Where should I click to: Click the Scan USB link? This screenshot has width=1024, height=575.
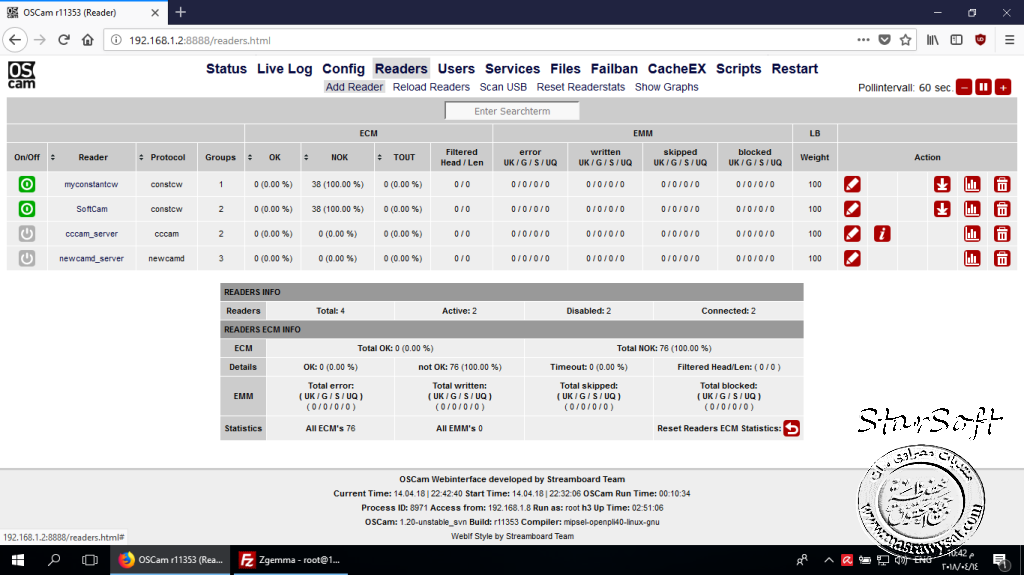[503, 87]
